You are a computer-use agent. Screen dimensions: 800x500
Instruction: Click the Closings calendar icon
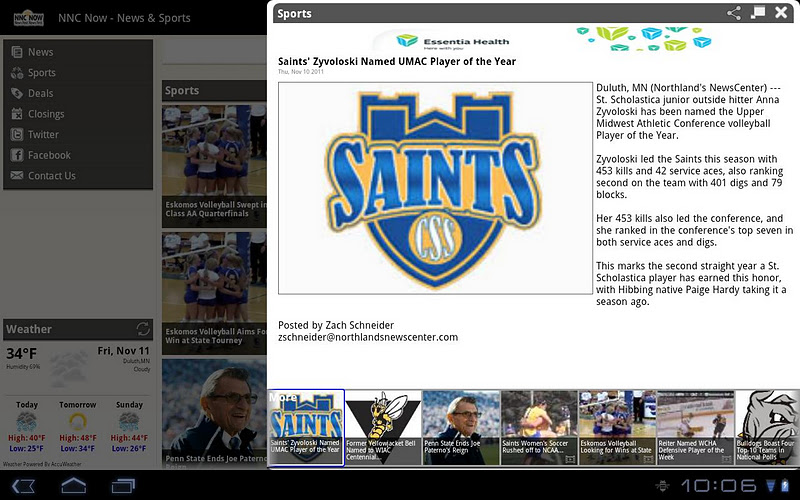coord(17,114)
